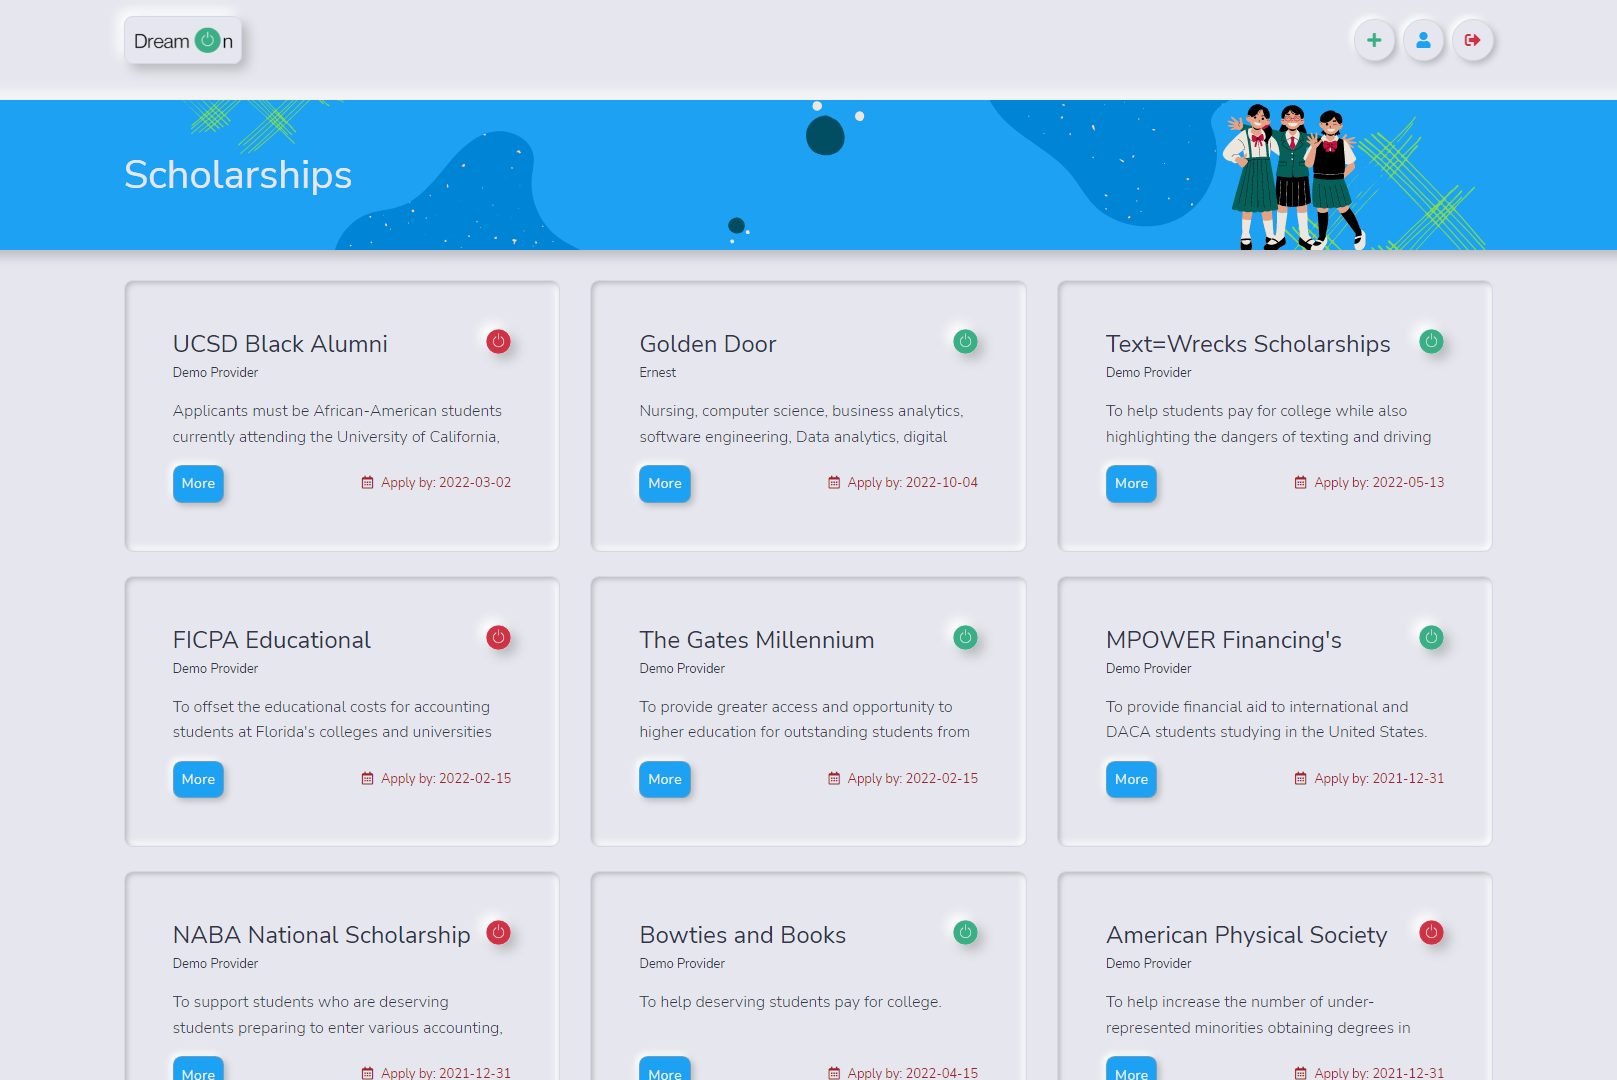Viewport: 1617px width, 1080px height.
Task: Click the red logout icon
Action: click(x=1472, y=40)
